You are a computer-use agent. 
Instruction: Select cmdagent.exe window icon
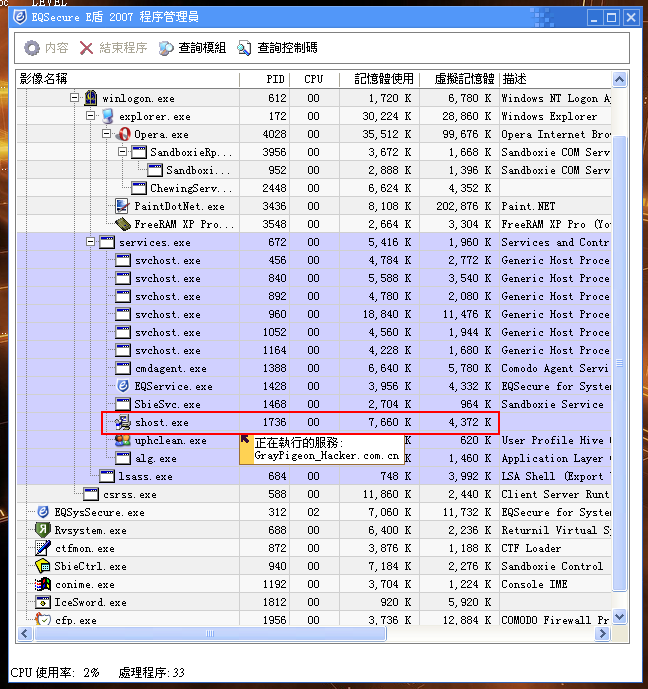[x=123, y=368]
